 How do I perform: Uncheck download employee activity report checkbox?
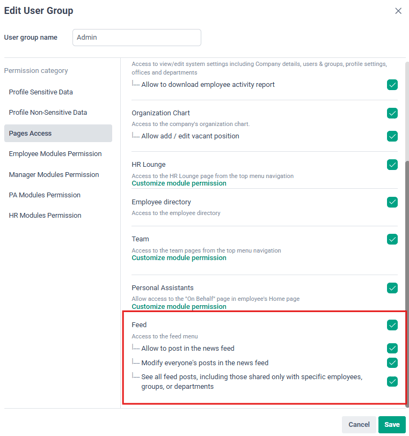point(392,85)
